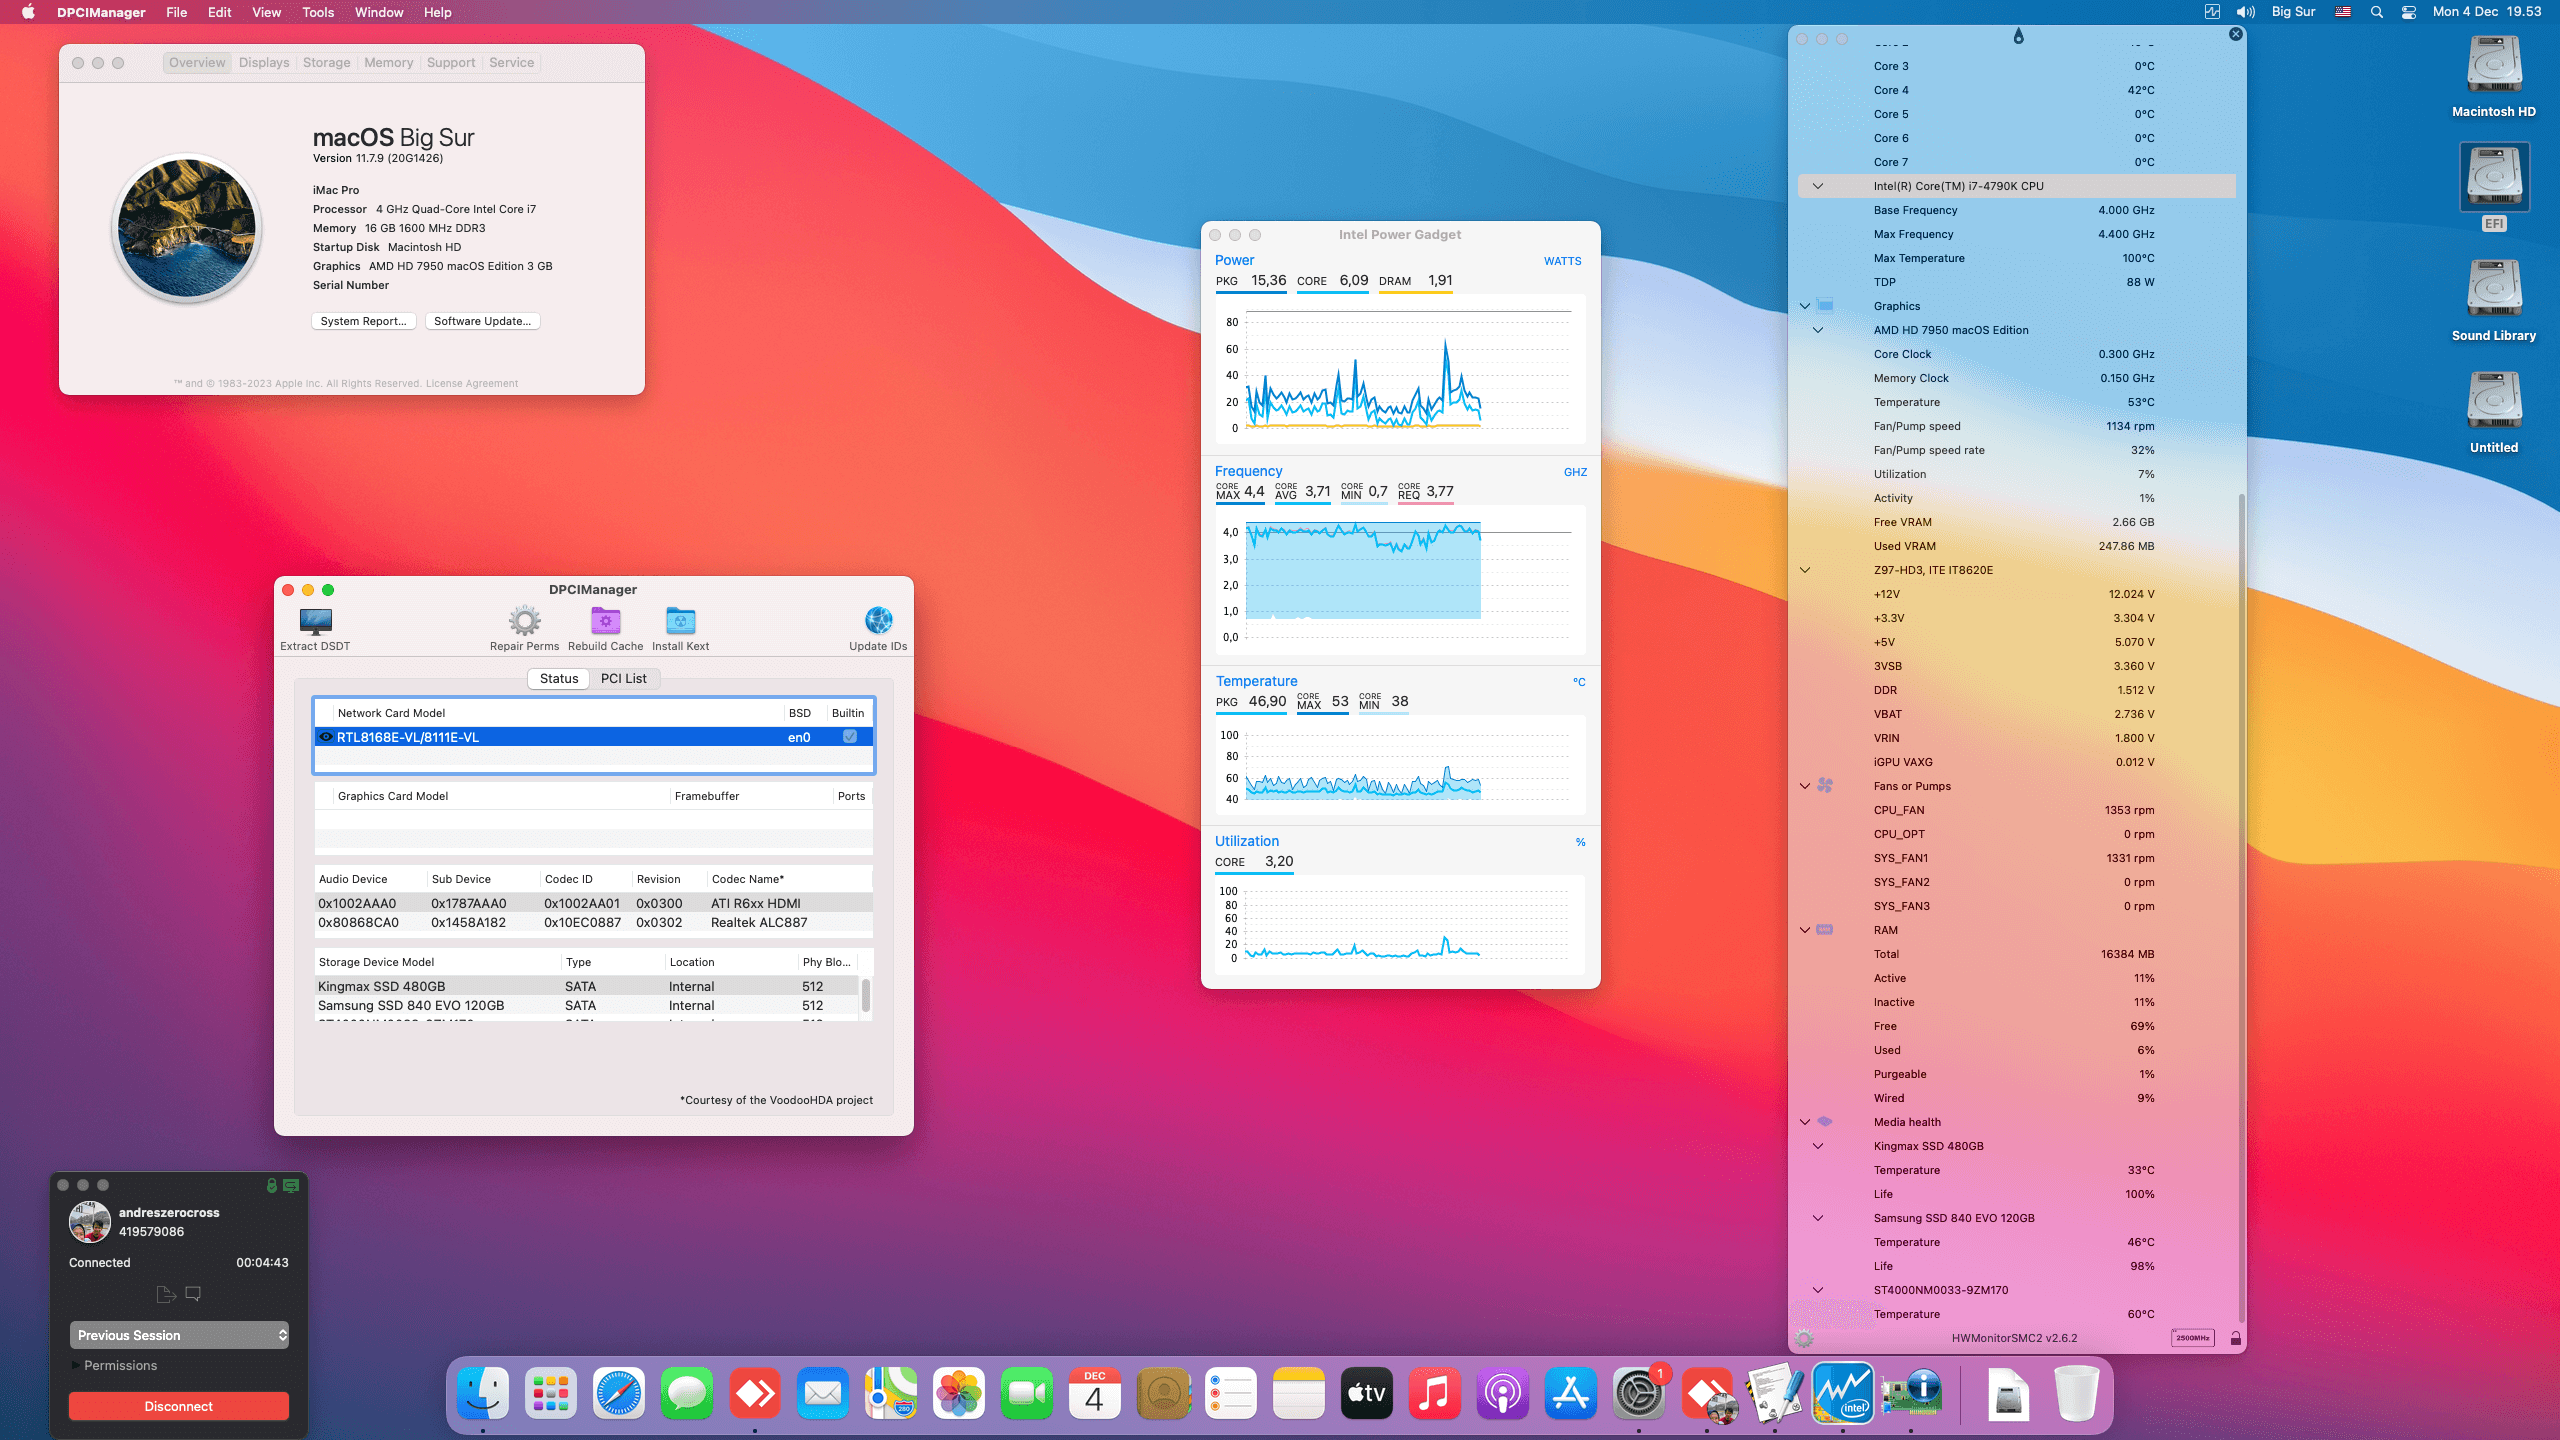Click the WATTS unit label in Power Gadget

pos(1562,261)
